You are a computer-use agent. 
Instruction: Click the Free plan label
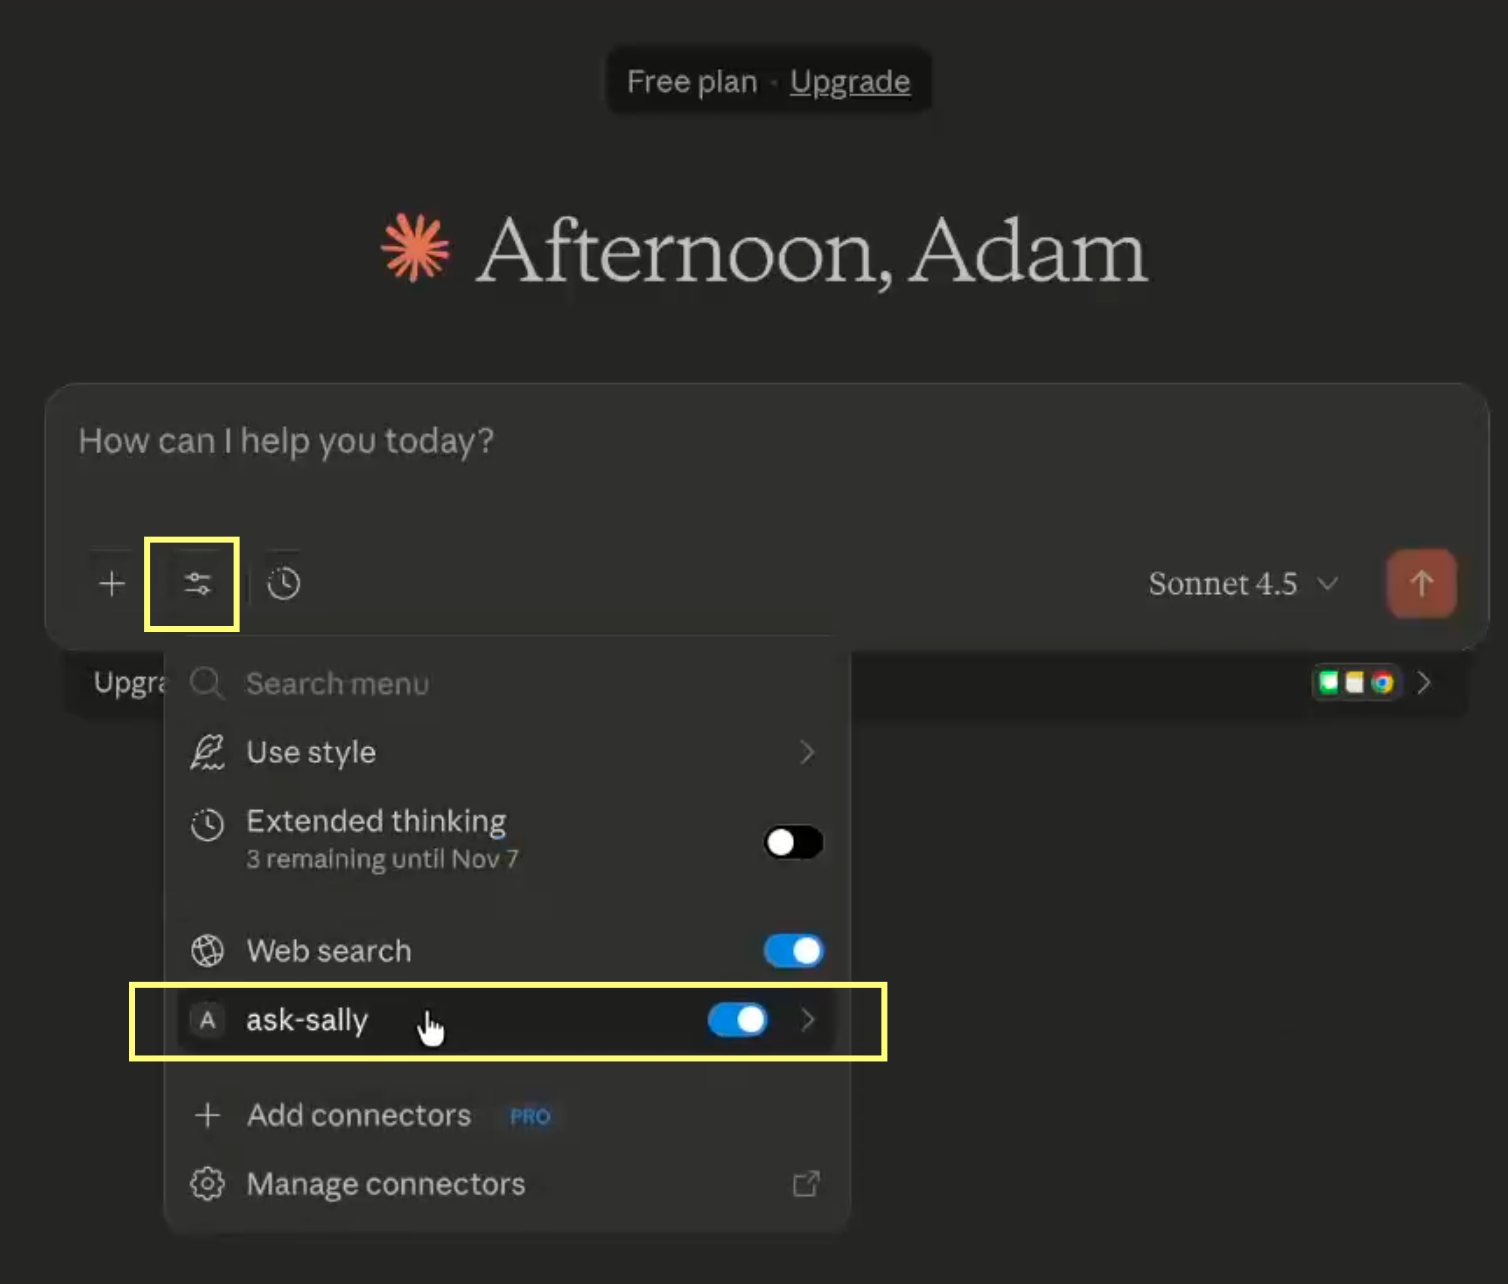point(691,82)
